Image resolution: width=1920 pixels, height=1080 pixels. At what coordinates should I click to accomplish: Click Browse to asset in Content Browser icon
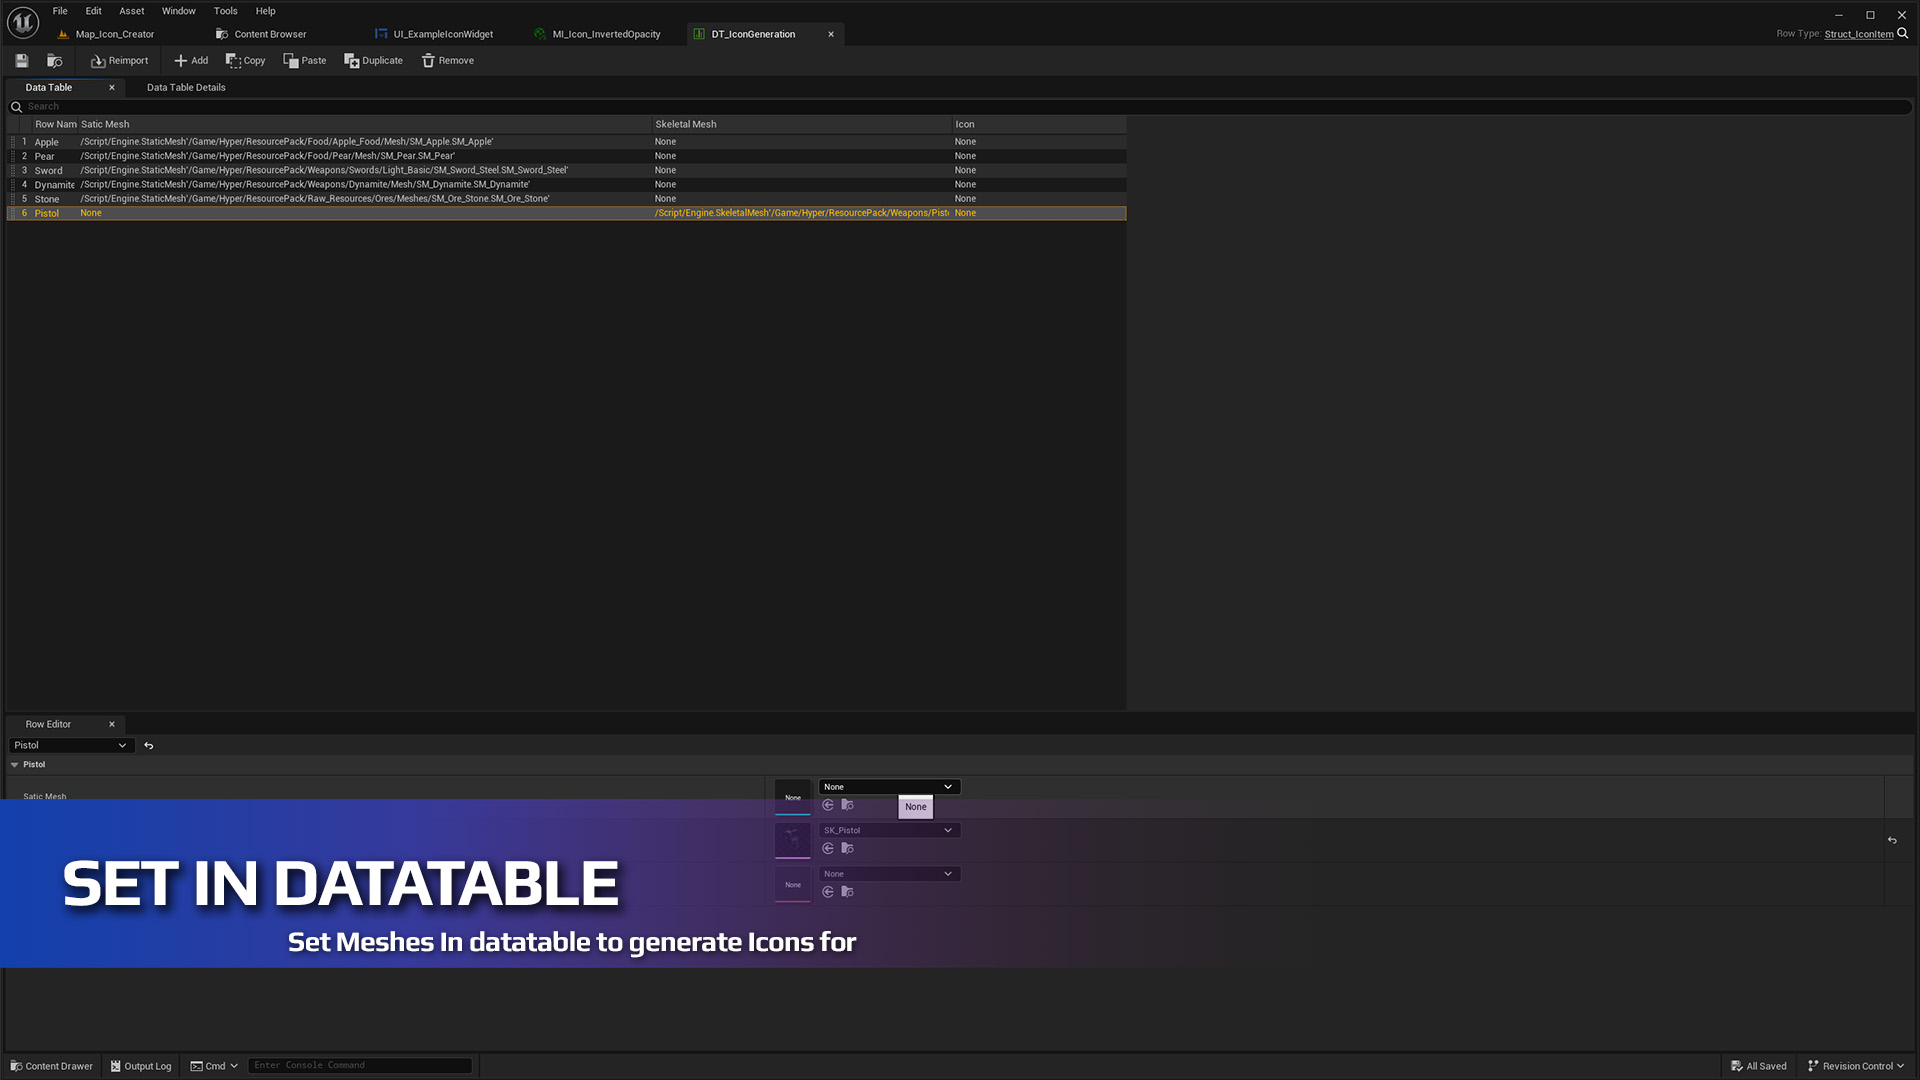coord(55,61)
